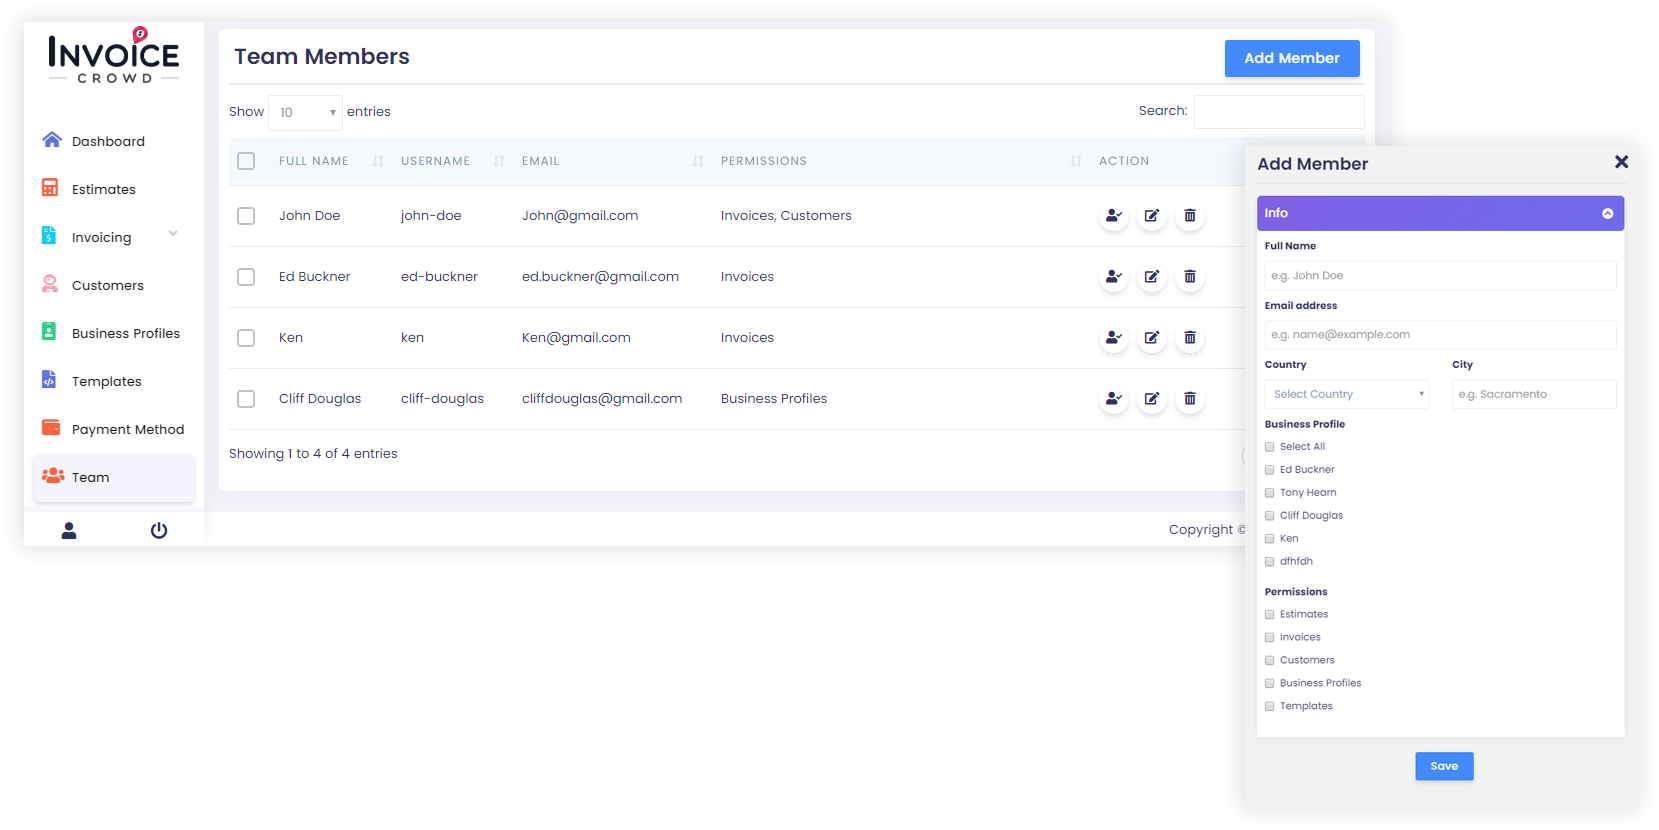This screenshot has height=830, width=1659.
Task: Tick Tony Hearn business profile checkbox
Action: click(1270, 493)
